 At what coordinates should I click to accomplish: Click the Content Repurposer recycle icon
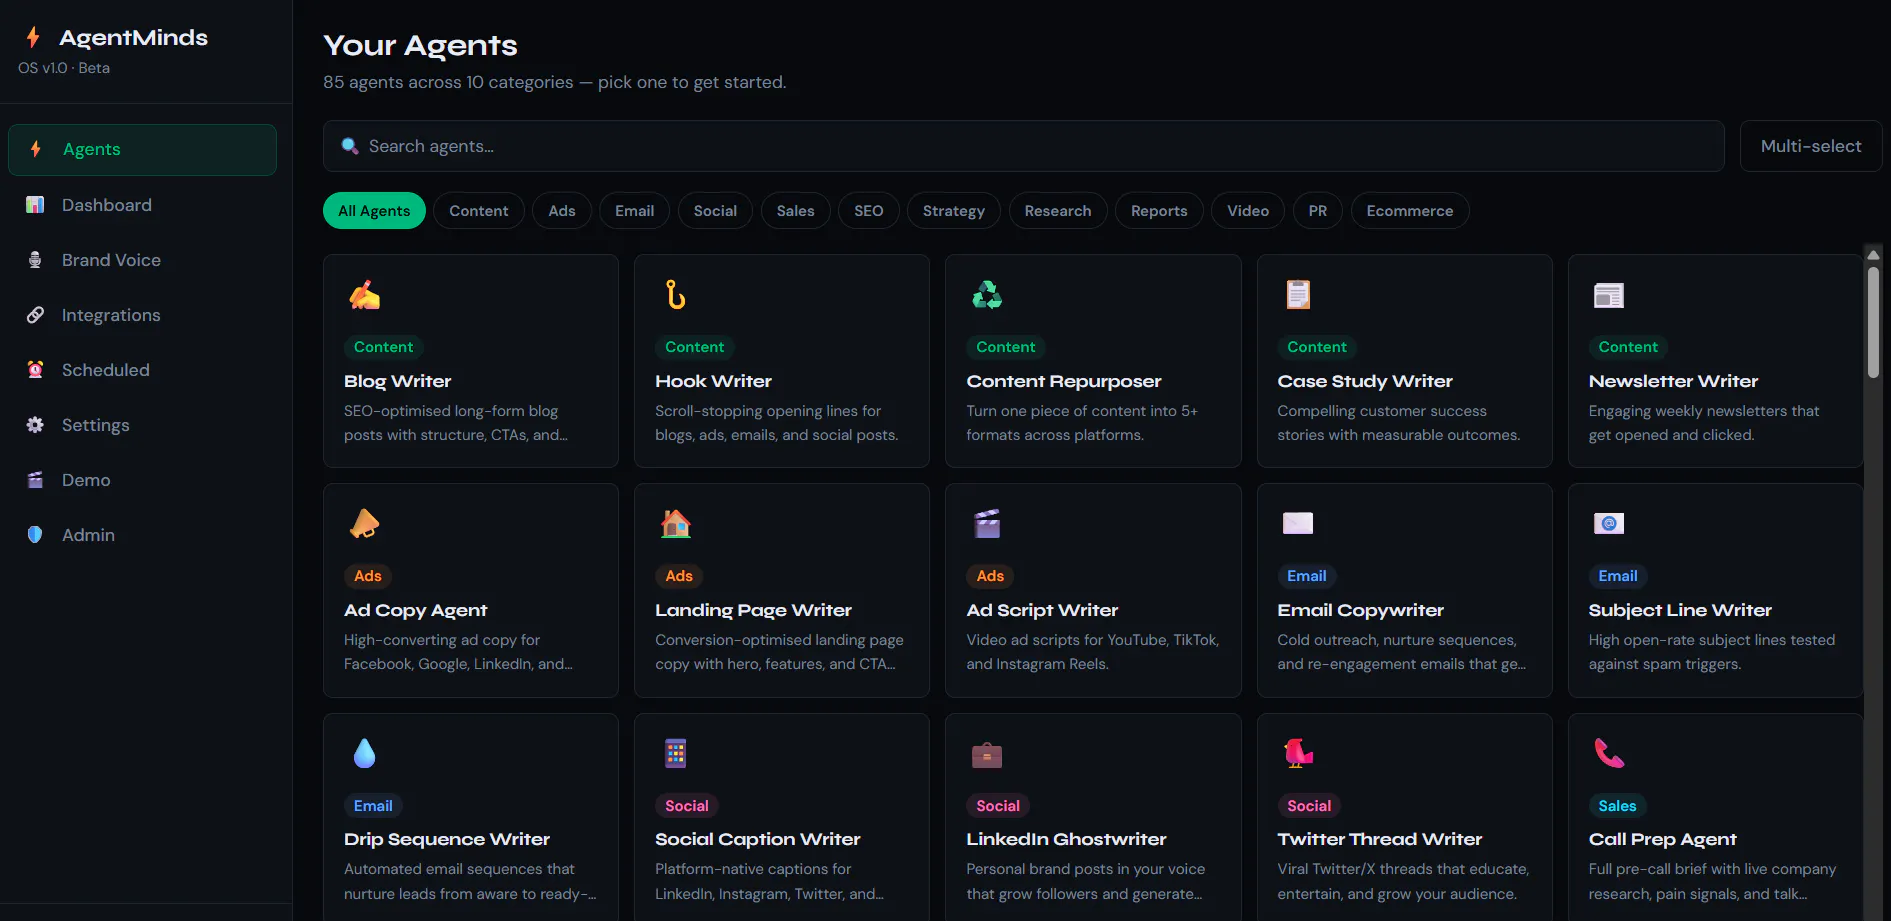click(x=987, y=295)
